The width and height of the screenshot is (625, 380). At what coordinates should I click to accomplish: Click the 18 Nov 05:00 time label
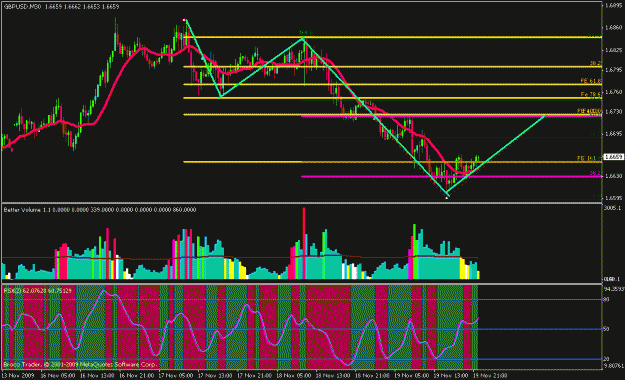(x=294, y=376)
